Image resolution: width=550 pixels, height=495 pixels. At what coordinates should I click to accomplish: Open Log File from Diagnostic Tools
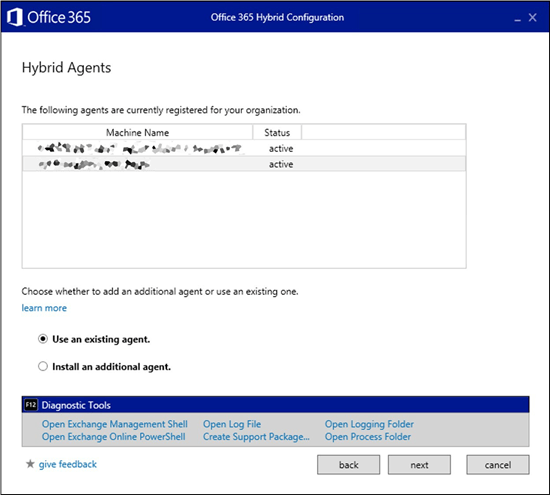pyautogui.click(x=232, y=424)
